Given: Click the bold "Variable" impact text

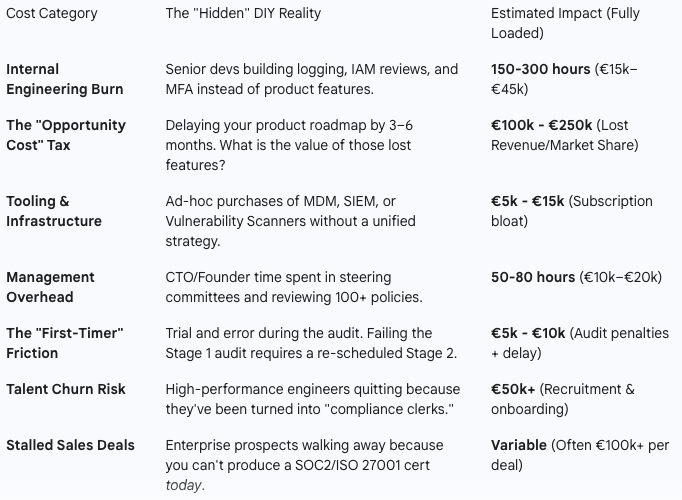Looking at the screenshot, I should tap(519, 445).
